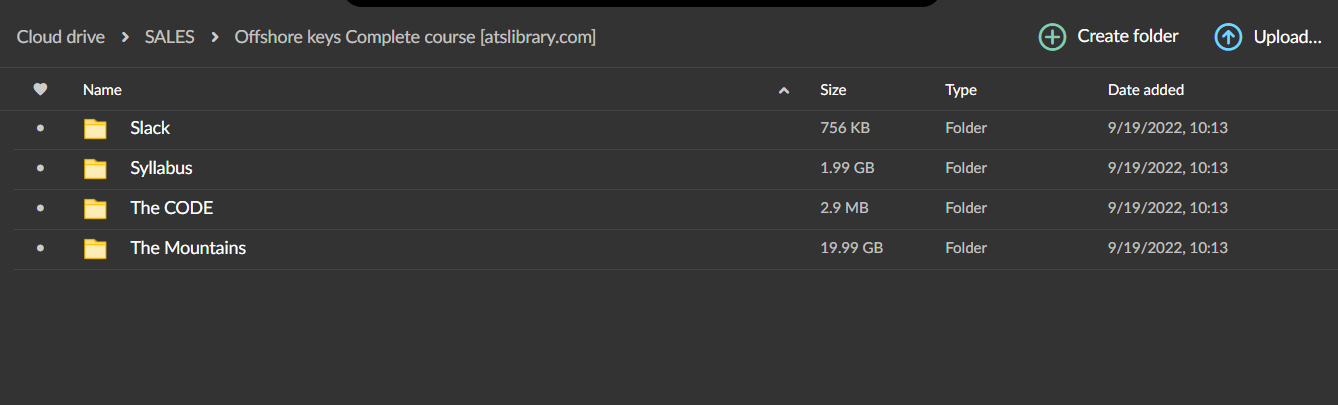Sort files by Date added column
Image resolution: width=1338 pixels, height=405 pixels.
[1145, 90]
